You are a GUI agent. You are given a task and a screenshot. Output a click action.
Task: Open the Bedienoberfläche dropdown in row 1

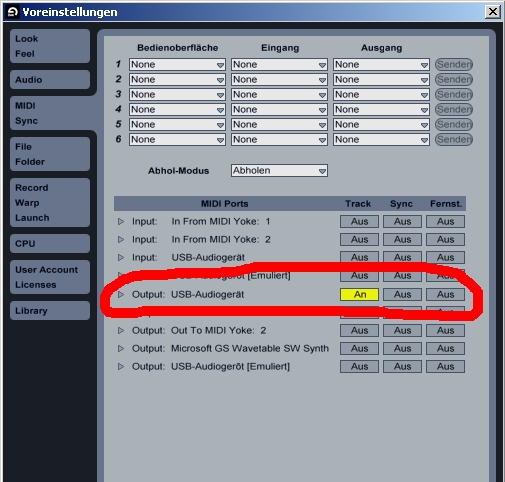[x=177, y=65]
